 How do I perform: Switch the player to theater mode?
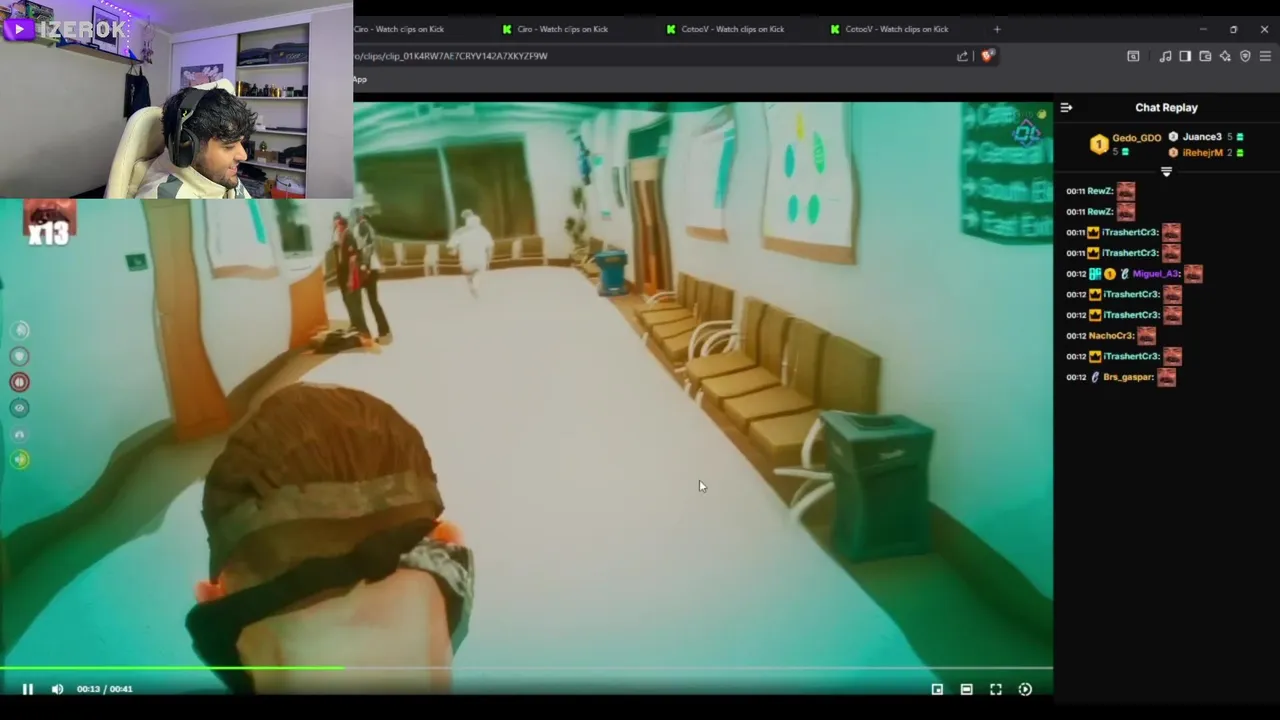coord(966,689)
